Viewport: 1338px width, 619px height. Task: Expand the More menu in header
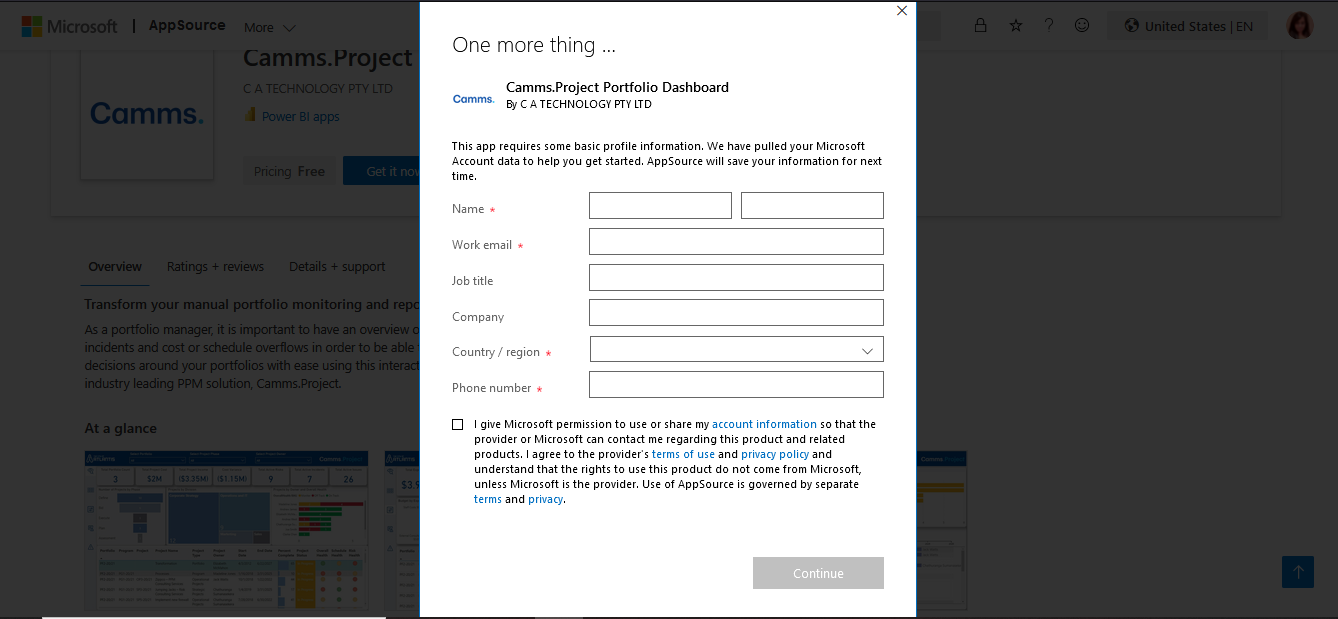[x=270, y=27]
